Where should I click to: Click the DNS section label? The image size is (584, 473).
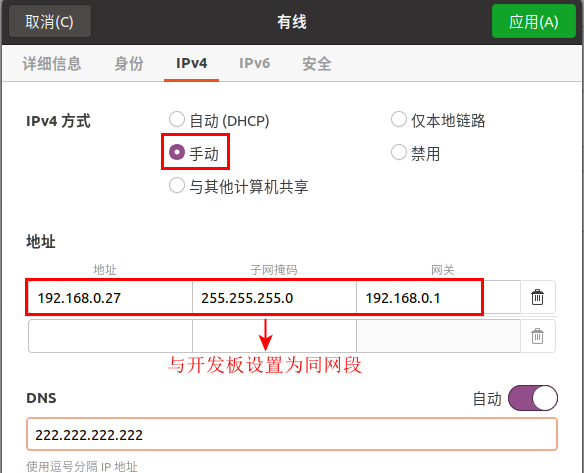[41, 398]
